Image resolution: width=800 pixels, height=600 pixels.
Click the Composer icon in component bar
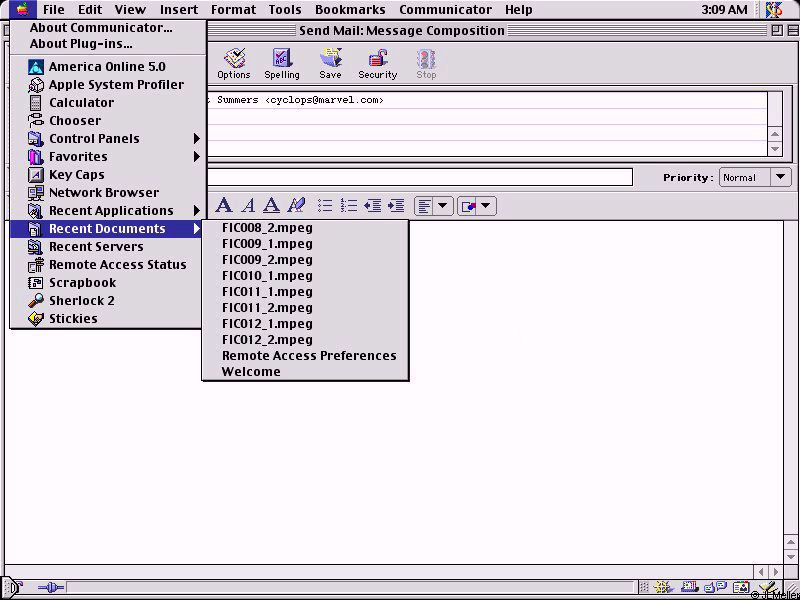tap(769, 588)
